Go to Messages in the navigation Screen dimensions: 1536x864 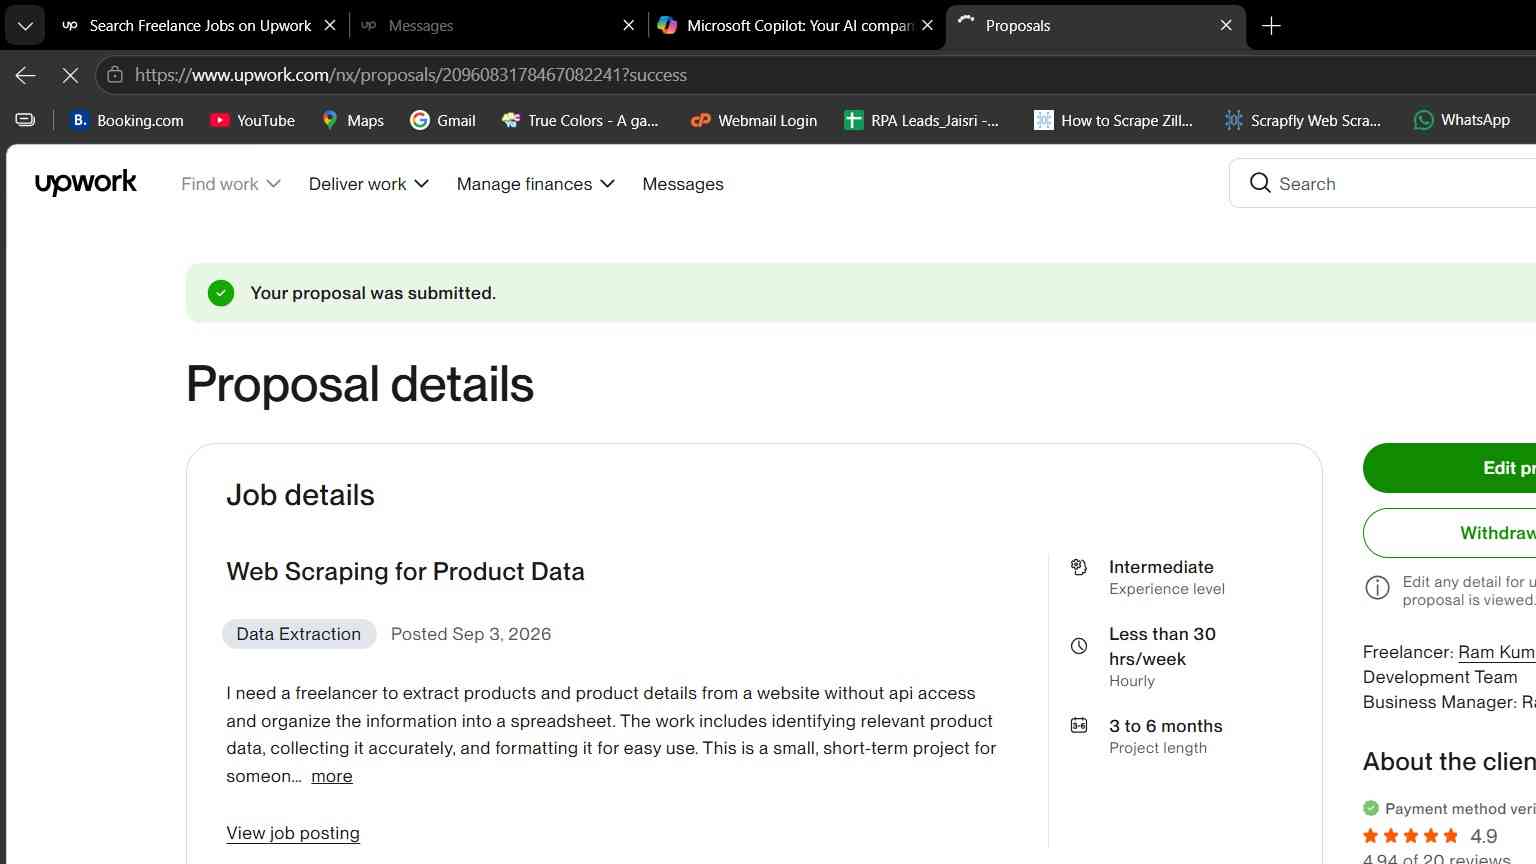[x=683, y=184]
